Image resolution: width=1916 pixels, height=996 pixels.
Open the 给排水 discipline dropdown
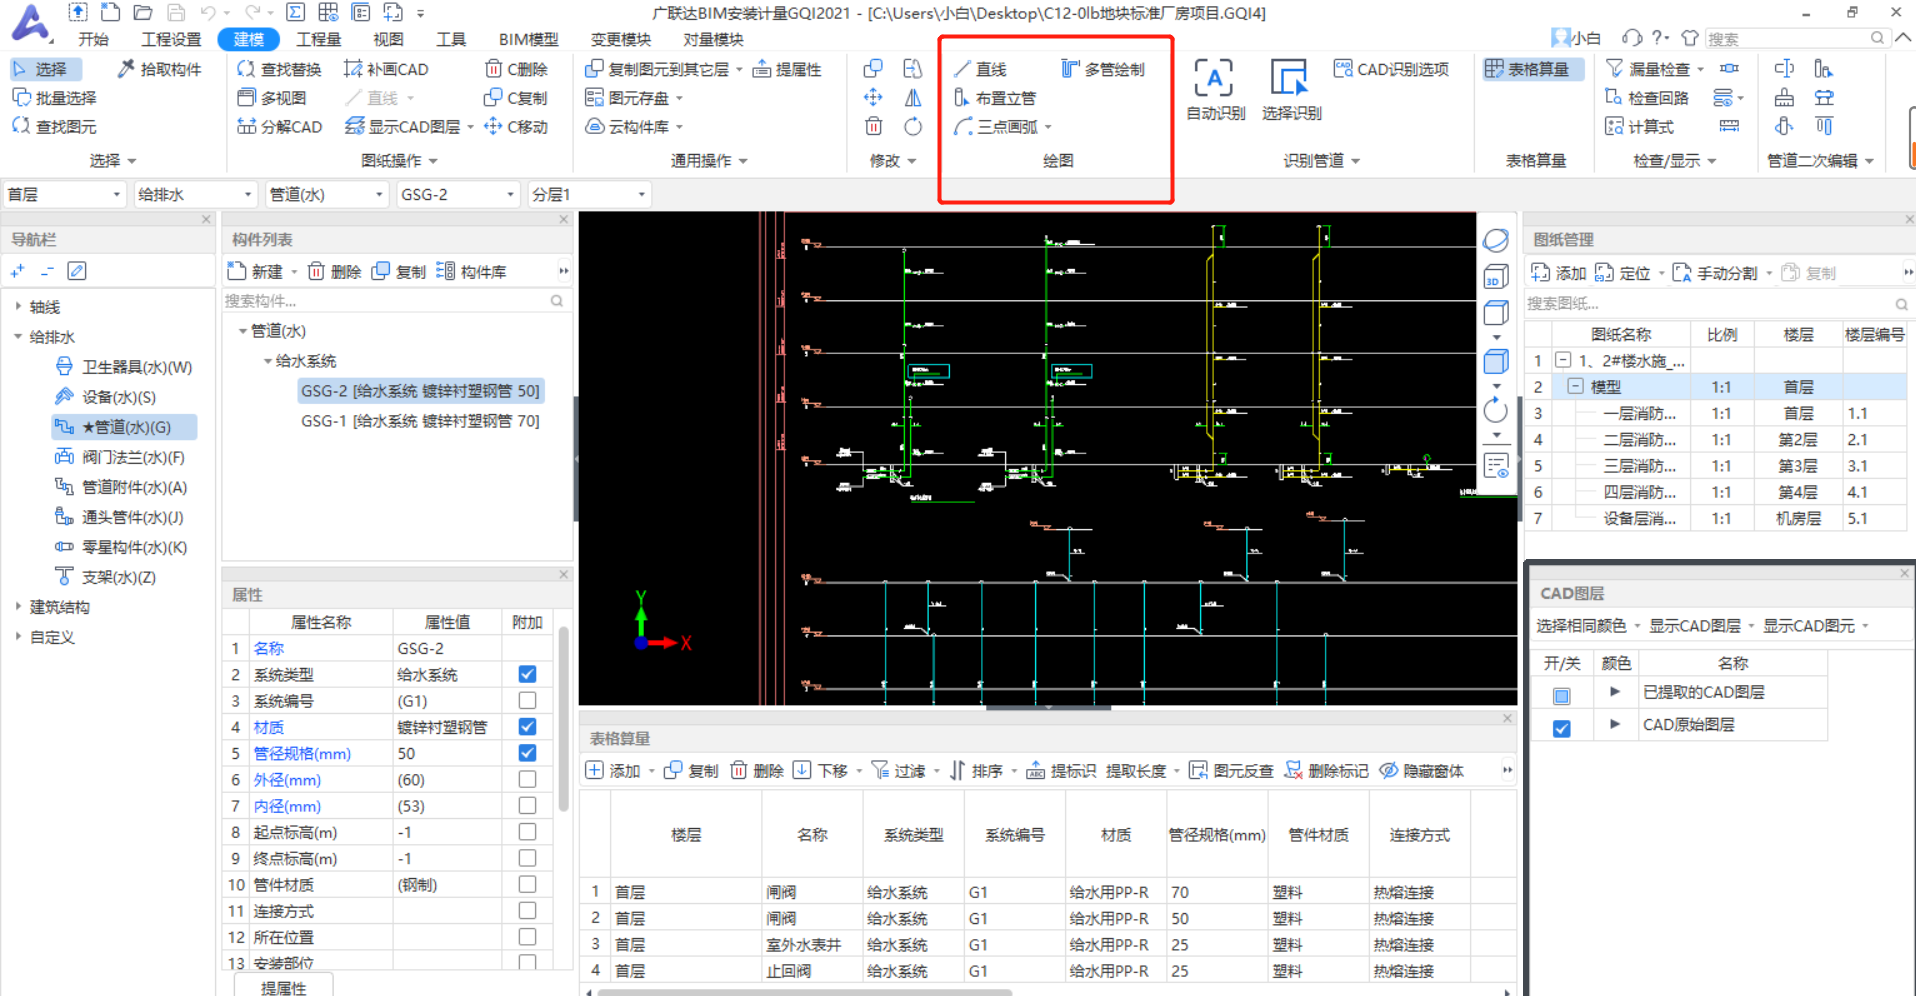[x=195, y=194]
